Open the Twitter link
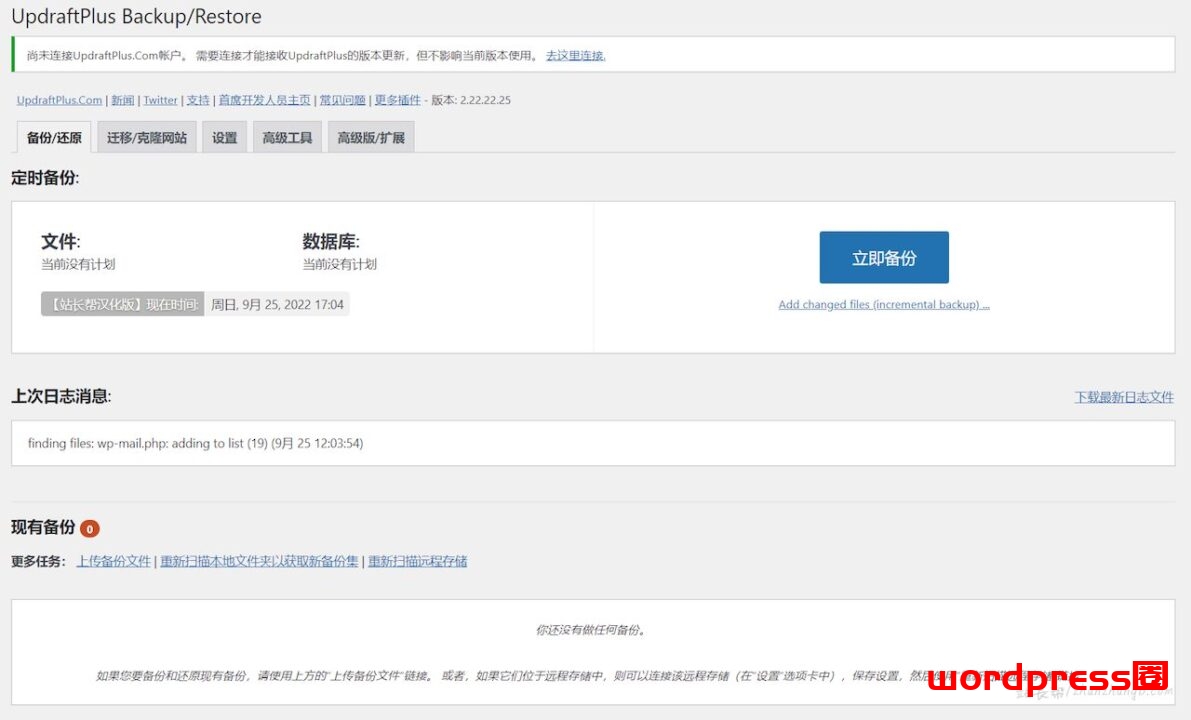Screen dimensions: 1191x720 (160, 100)
